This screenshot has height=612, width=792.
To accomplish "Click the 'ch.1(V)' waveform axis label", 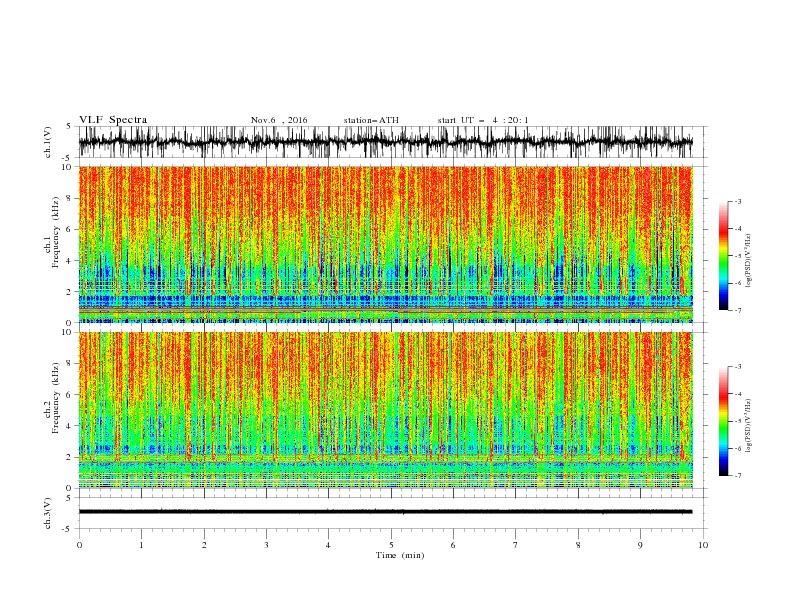I will [48, 142].
